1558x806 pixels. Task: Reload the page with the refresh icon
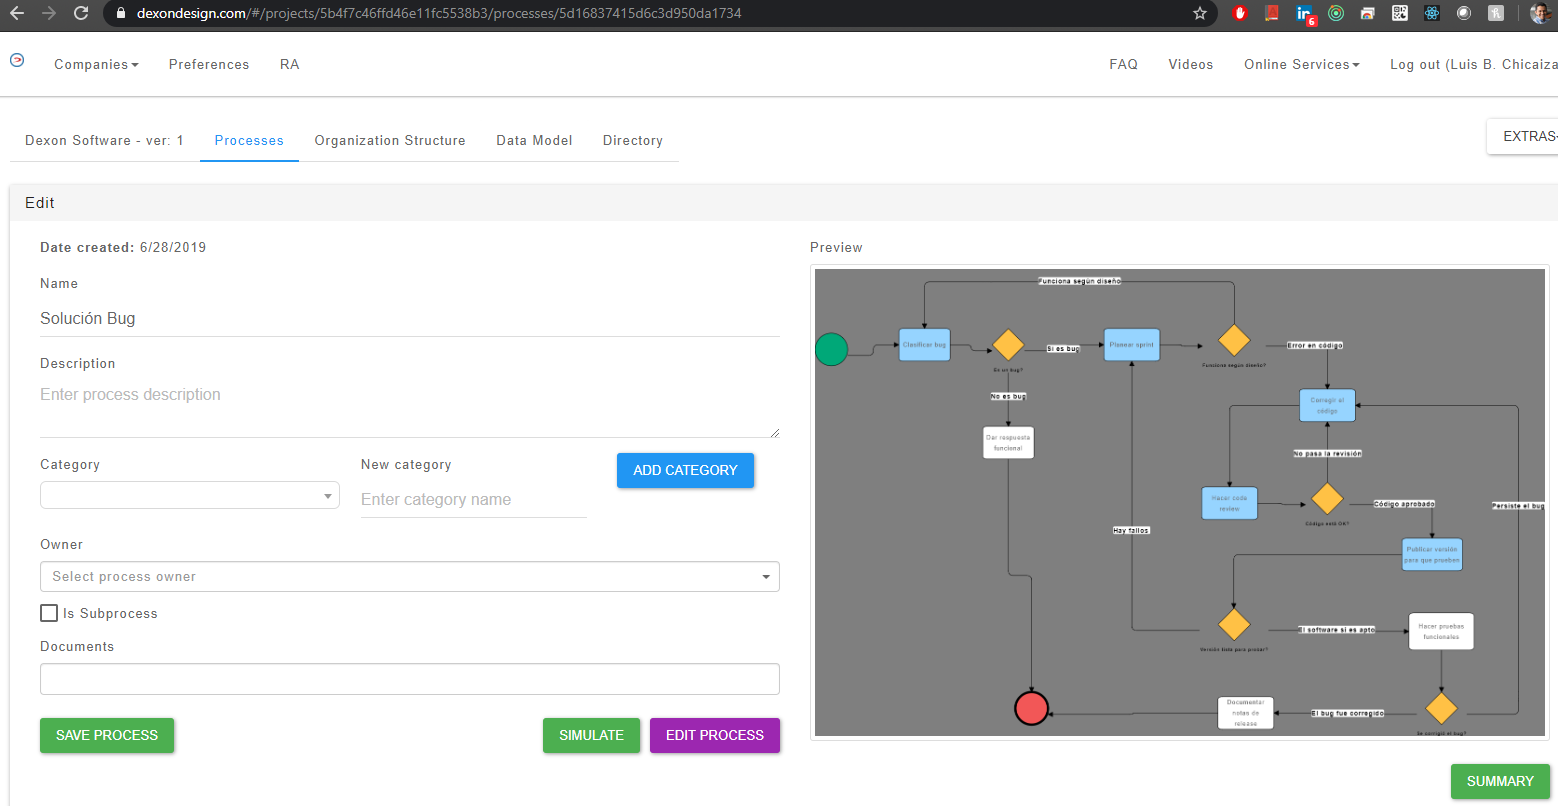[x=81, y=13]
